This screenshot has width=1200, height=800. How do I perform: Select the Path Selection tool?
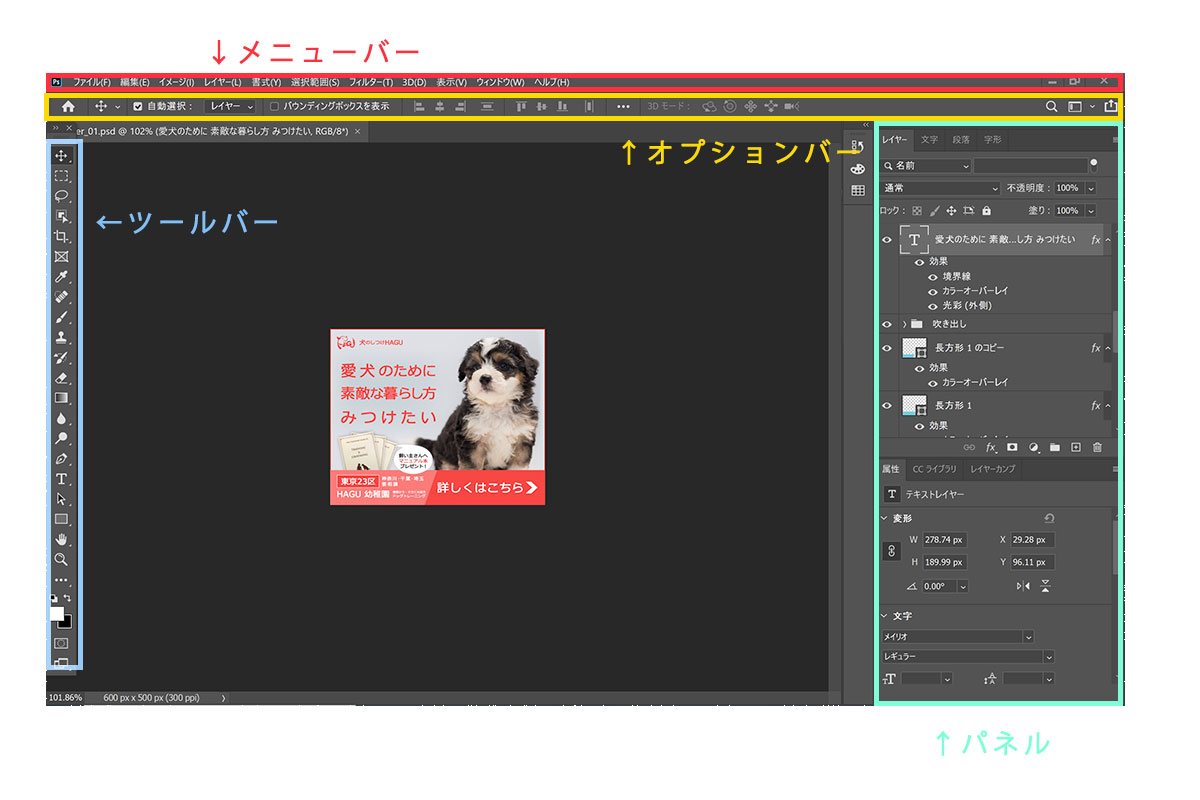61,499
